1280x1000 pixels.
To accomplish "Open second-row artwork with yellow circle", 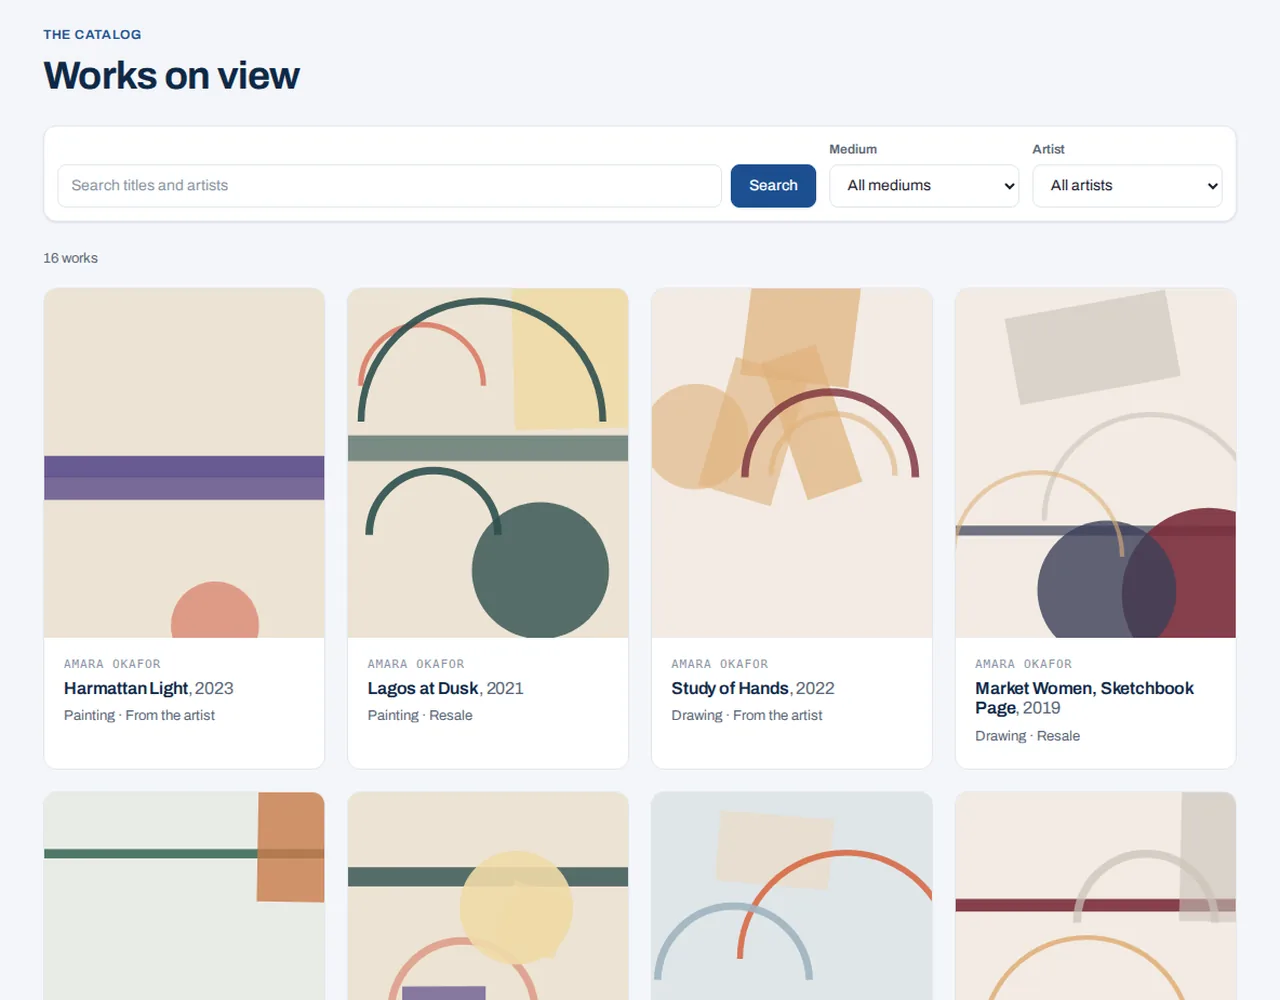I will click(x=488, y=896).
